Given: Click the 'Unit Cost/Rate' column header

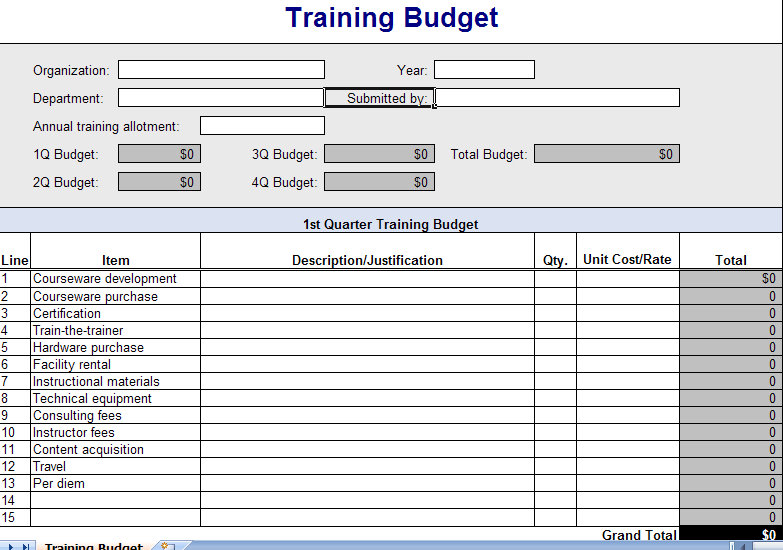Looking at the screenshot, I should [x=628, y=259].
